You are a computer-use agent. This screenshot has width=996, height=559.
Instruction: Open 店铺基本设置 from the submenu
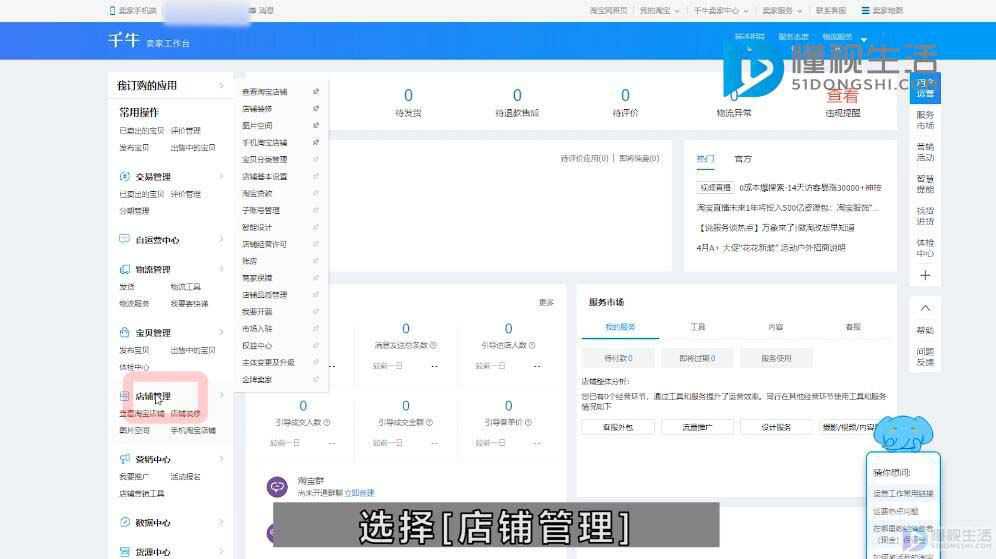pyautogui.click(x=265, y=177)
